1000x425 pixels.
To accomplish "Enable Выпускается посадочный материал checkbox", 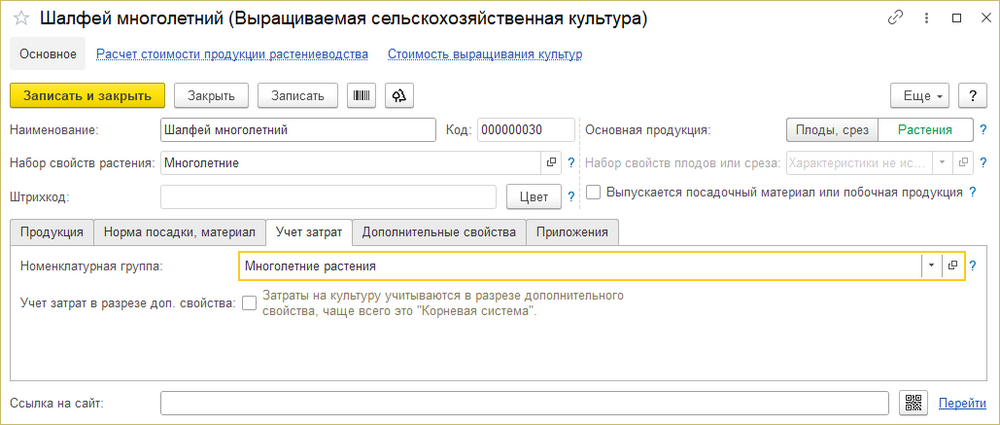I will point(593,193).
